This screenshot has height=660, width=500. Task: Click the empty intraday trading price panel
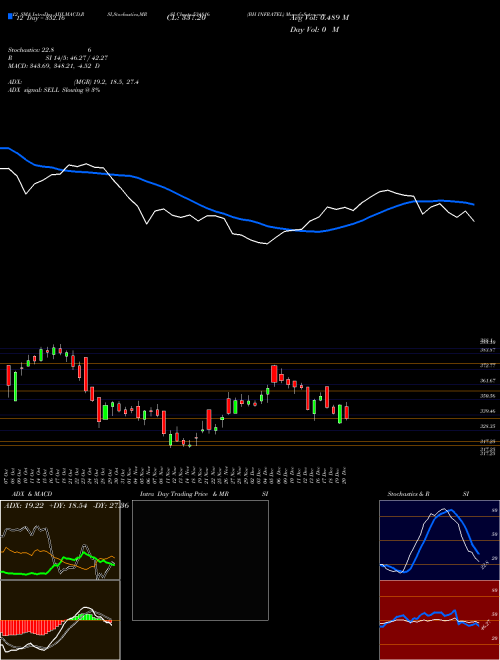pos(200,560)
